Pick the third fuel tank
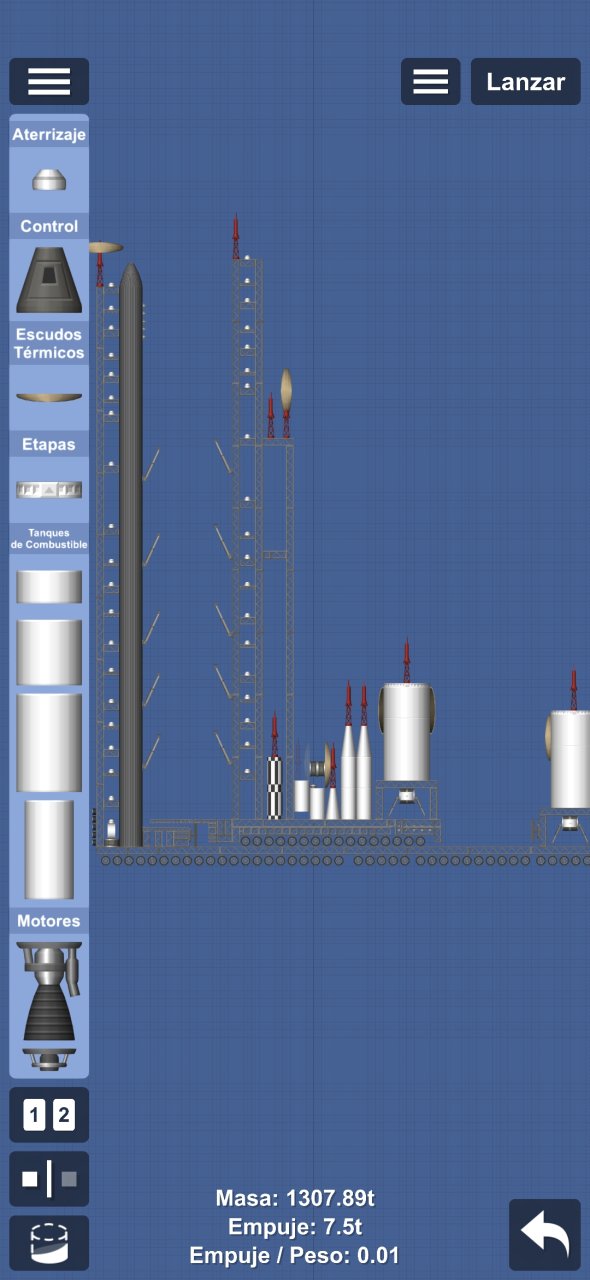The width and height of the screenshot is (590, 1280). [x=49, y=743]
